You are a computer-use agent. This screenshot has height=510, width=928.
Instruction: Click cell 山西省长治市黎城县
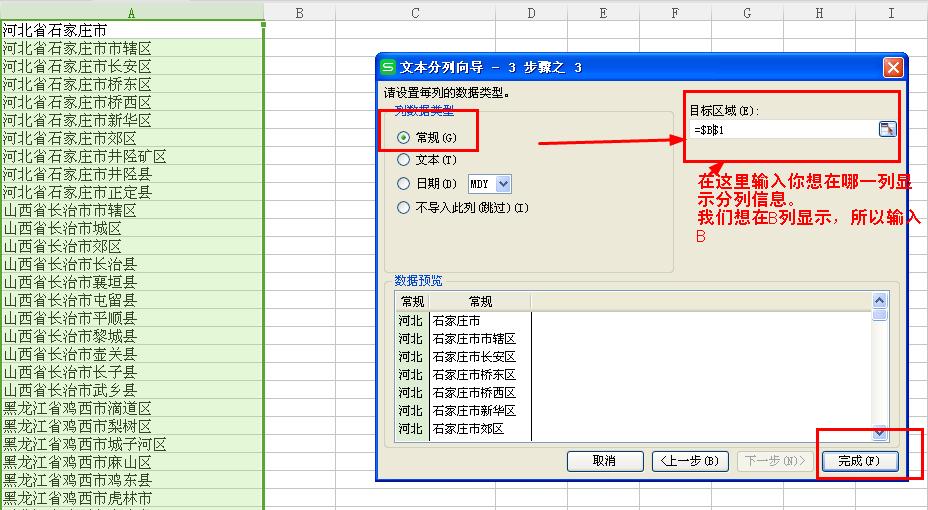point(131,336)
